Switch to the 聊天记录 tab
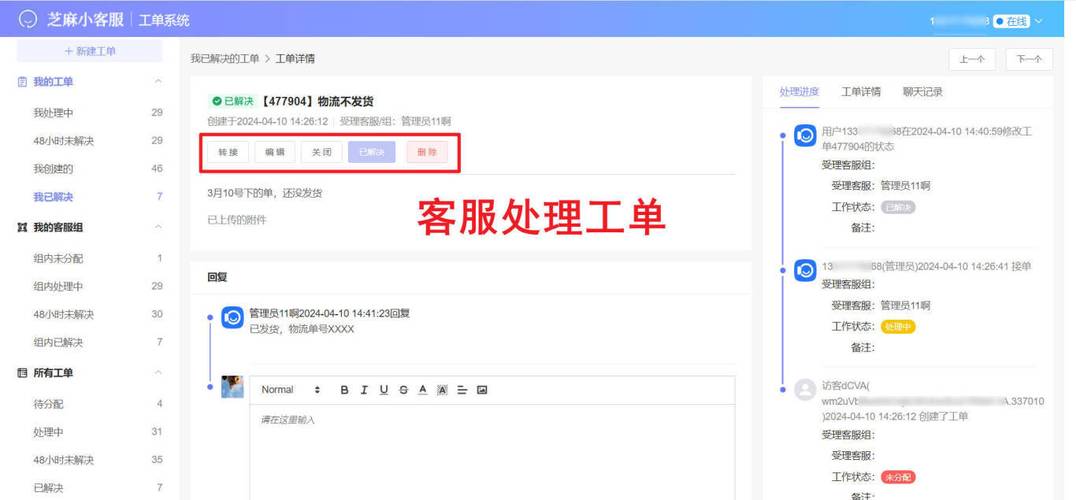This screenshot has width=1076, height=500. click(x=923, y=92)
